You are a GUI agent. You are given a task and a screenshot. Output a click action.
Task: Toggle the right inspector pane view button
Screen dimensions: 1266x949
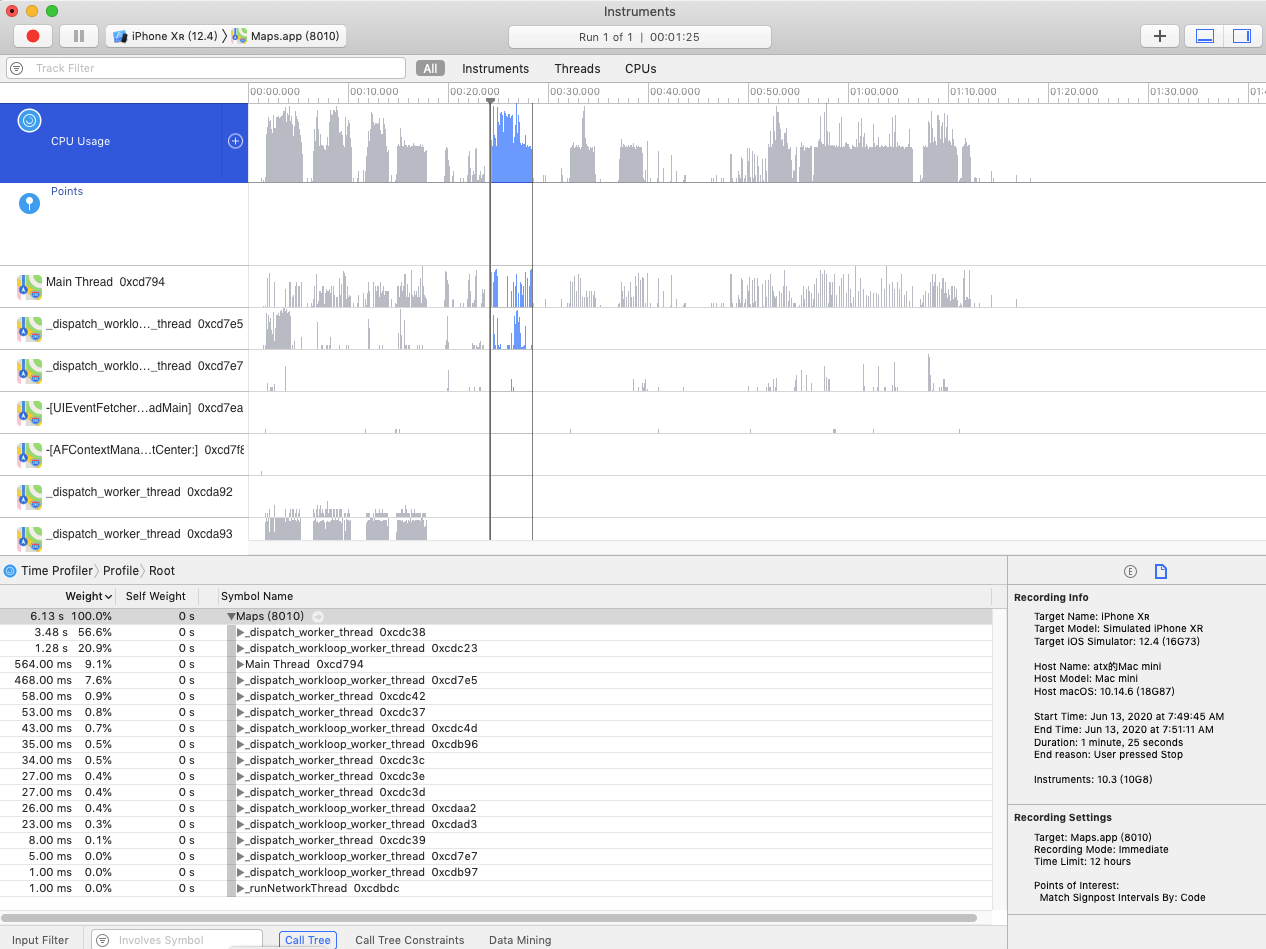[x=1241, y=36]
